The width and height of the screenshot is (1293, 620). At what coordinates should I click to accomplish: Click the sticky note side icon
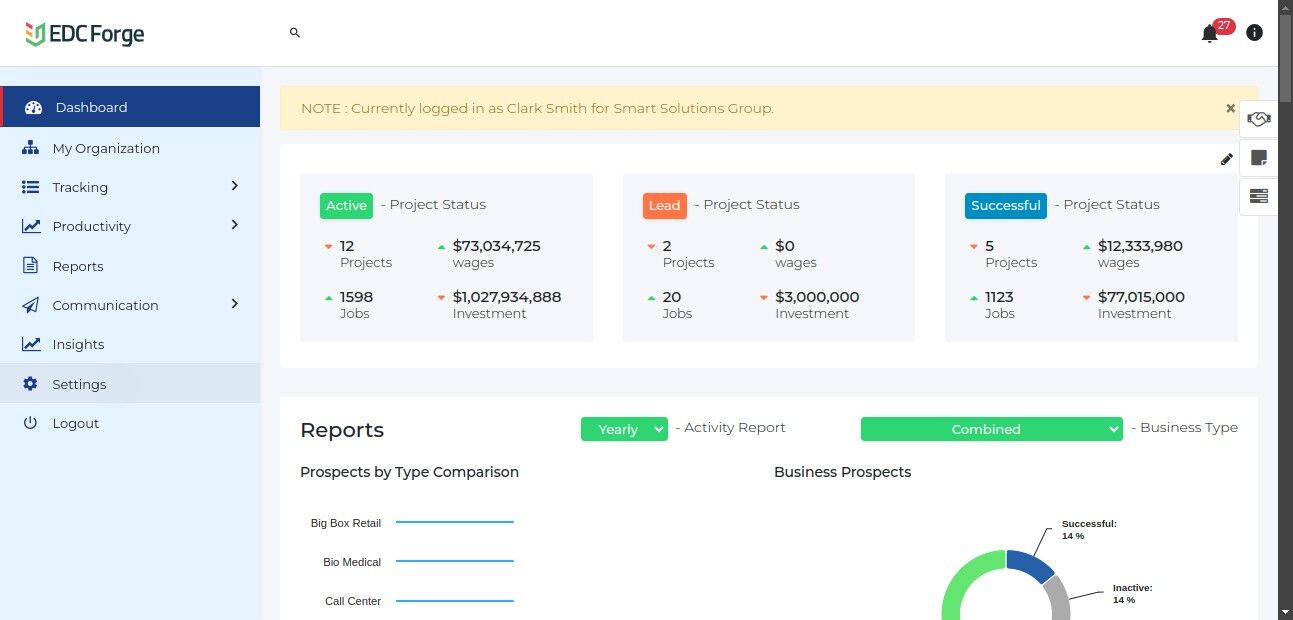coord(1259,158)
